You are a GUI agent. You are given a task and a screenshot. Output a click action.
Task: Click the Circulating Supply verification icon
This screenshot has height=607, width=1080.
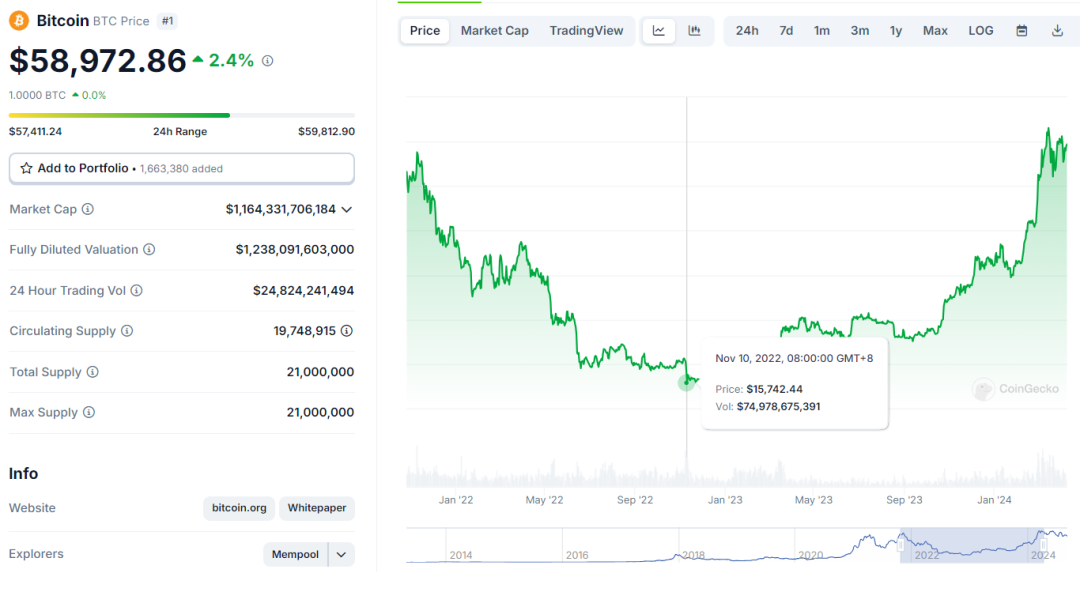pyautogui.click(x=346, y=331)
